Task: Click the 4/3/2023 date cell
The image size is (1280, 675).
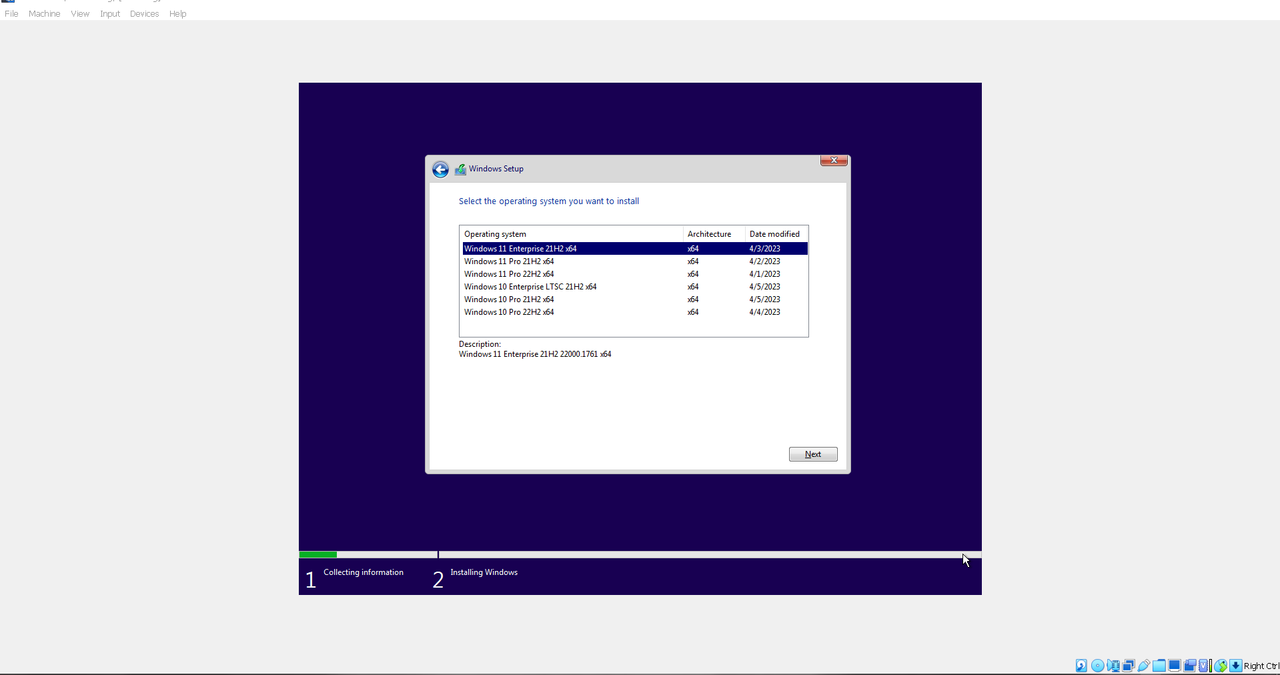Action: (x=764, y=248)
